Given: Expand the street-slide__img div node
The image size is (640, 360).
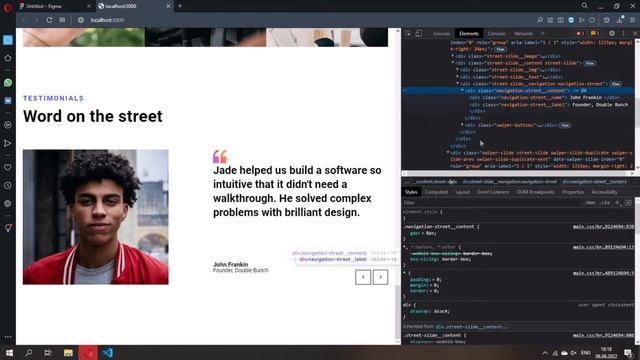Looking at the screenshot, I should 458,70.
